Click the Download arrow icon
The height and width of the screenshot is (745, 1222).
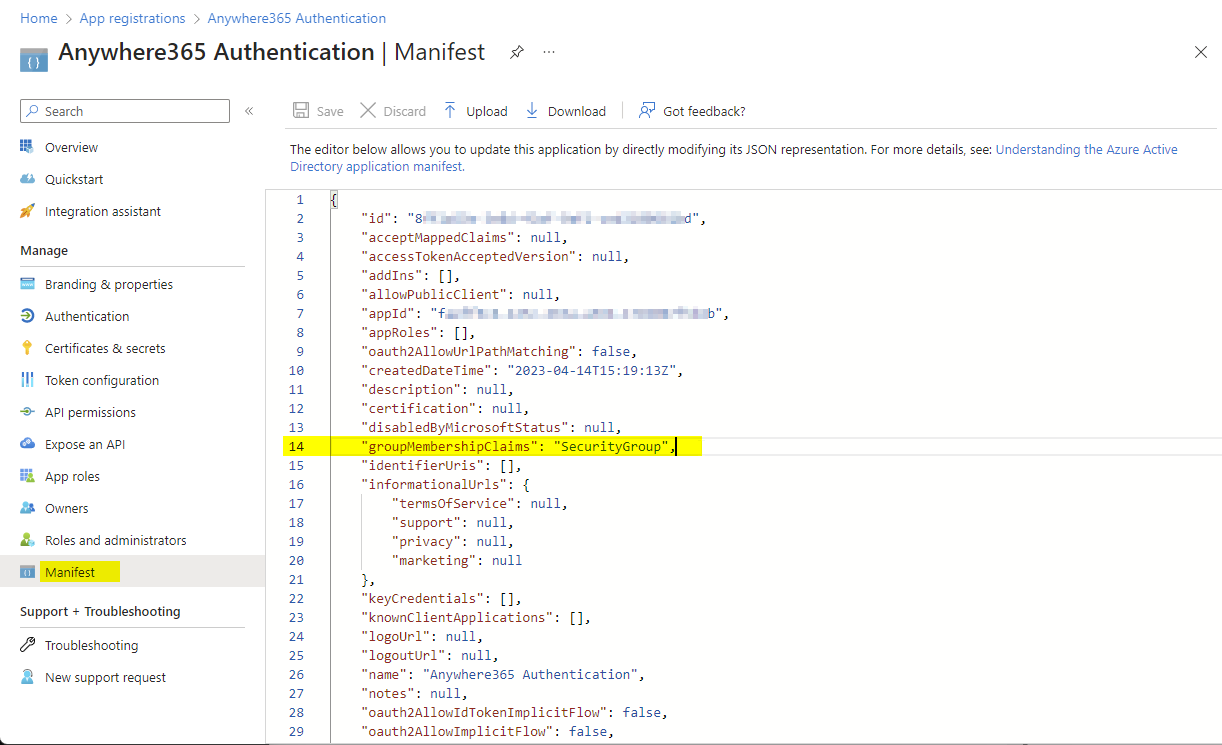coord(532,111)
